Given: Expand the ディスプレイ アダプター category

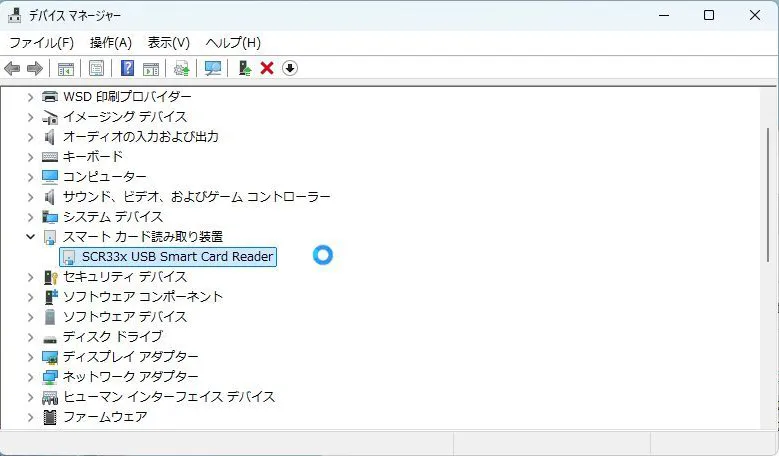Looking at the screenshot, I should [30, 357].
